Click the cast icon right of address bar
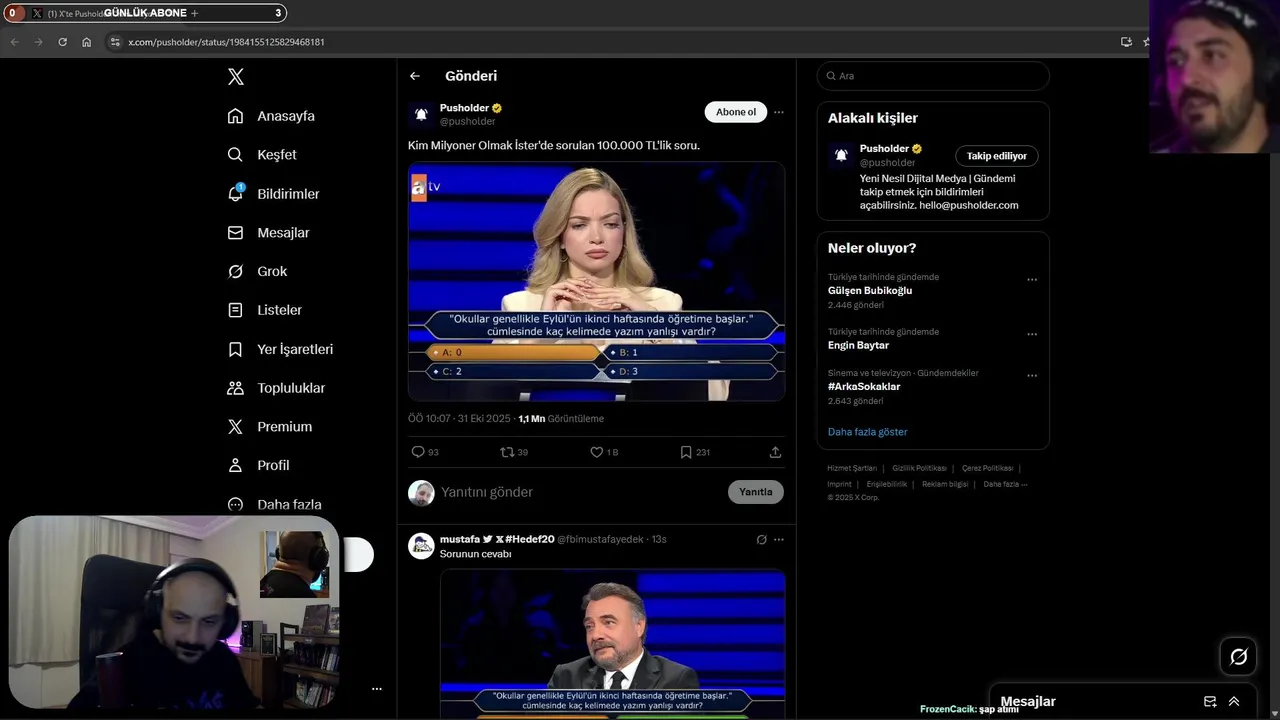Screen dimensions: 1280x720 [x=1126, y=42]
